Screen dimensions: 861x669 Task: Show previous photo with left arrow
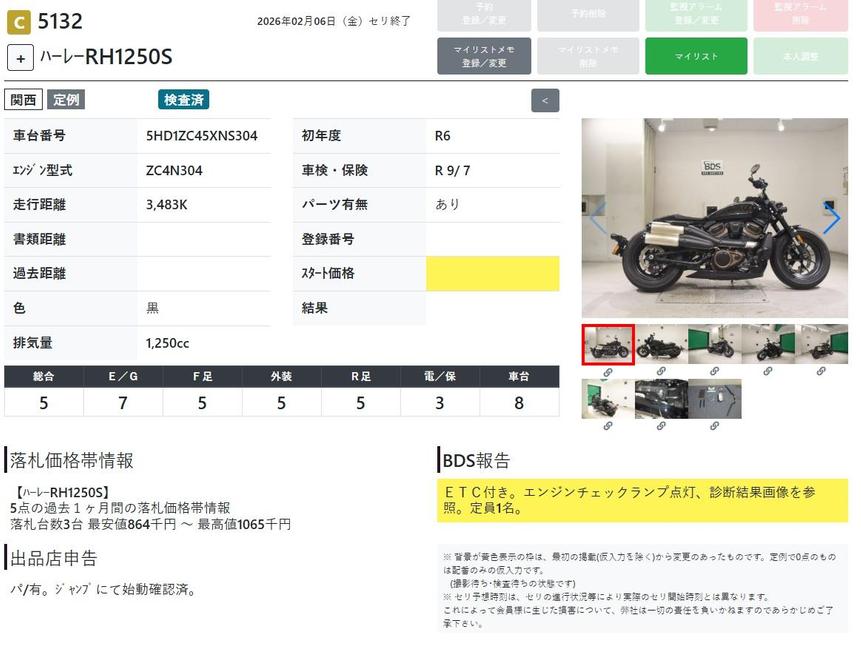pos(598,218)
